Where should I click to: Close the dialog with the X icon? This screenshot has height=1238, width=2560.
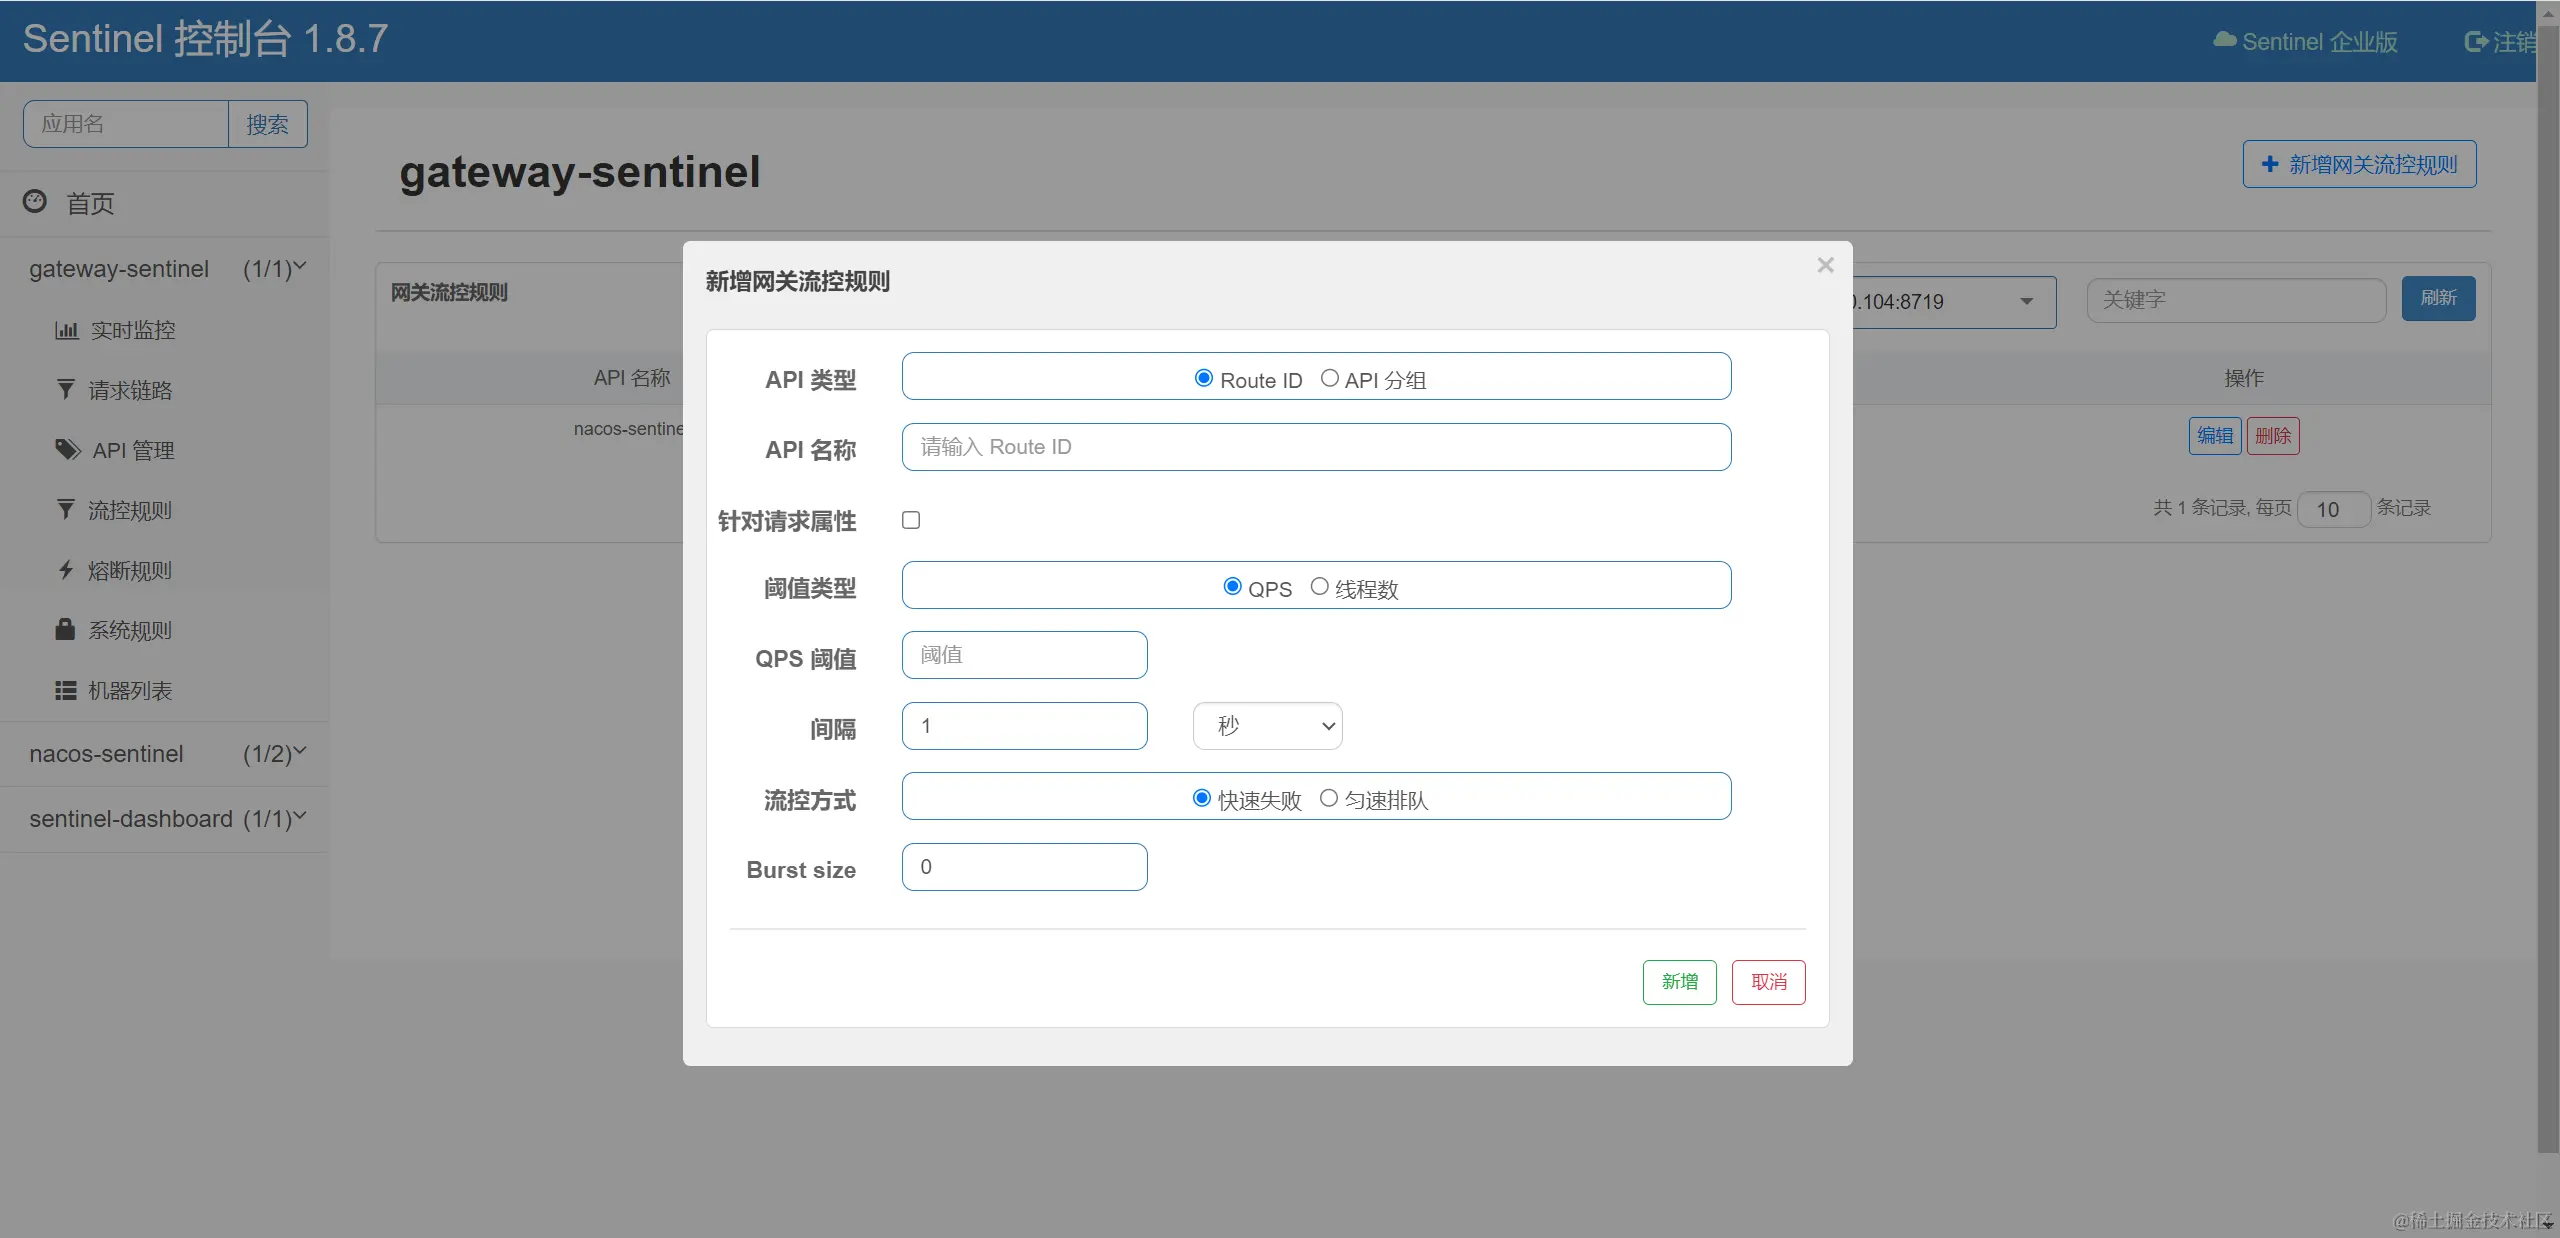(x=1825, y=265)
